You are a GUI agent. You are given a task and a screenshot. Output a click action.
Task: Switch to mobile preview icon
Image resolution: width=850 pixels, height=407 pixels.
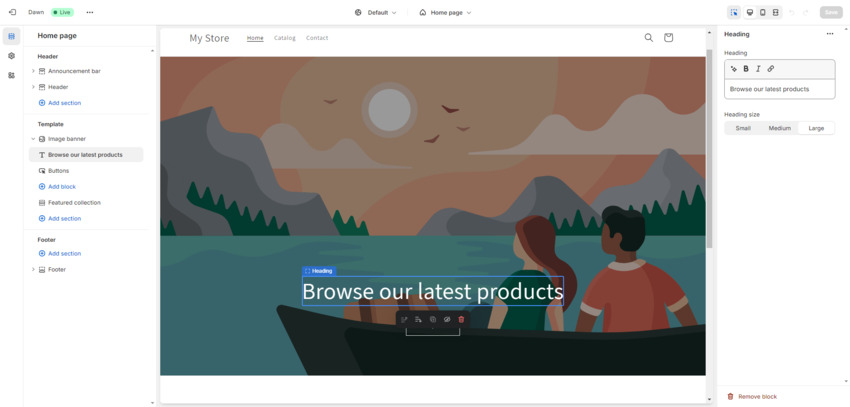click(x=763, y=12)
